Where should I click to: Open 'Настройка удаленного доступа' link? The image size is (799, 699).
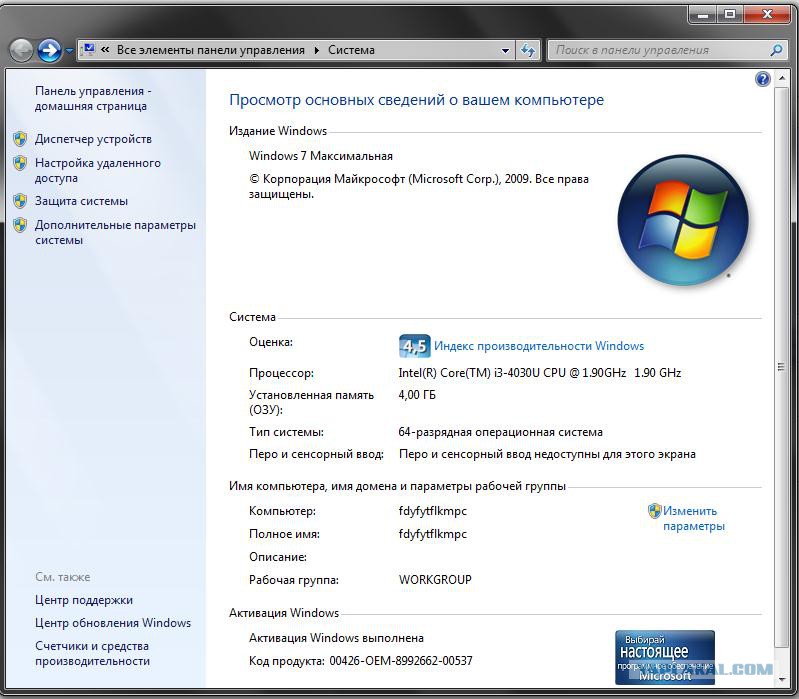tap(97, 170)
